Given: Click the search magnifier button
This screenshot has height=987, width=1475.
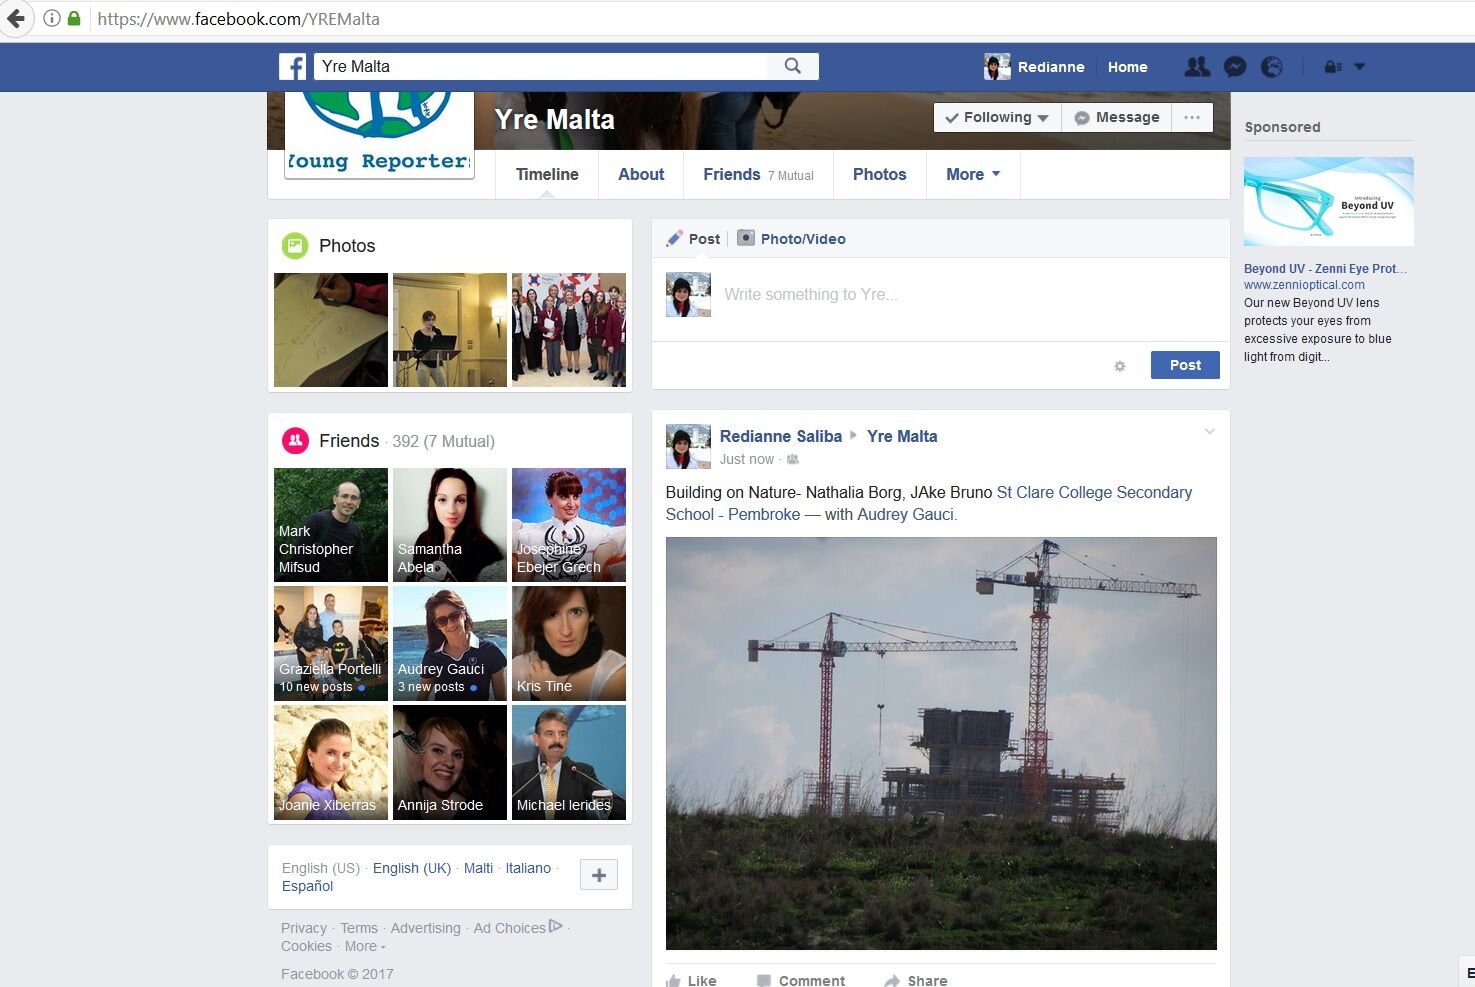Looking at the screenshot, I should (793, 66).
